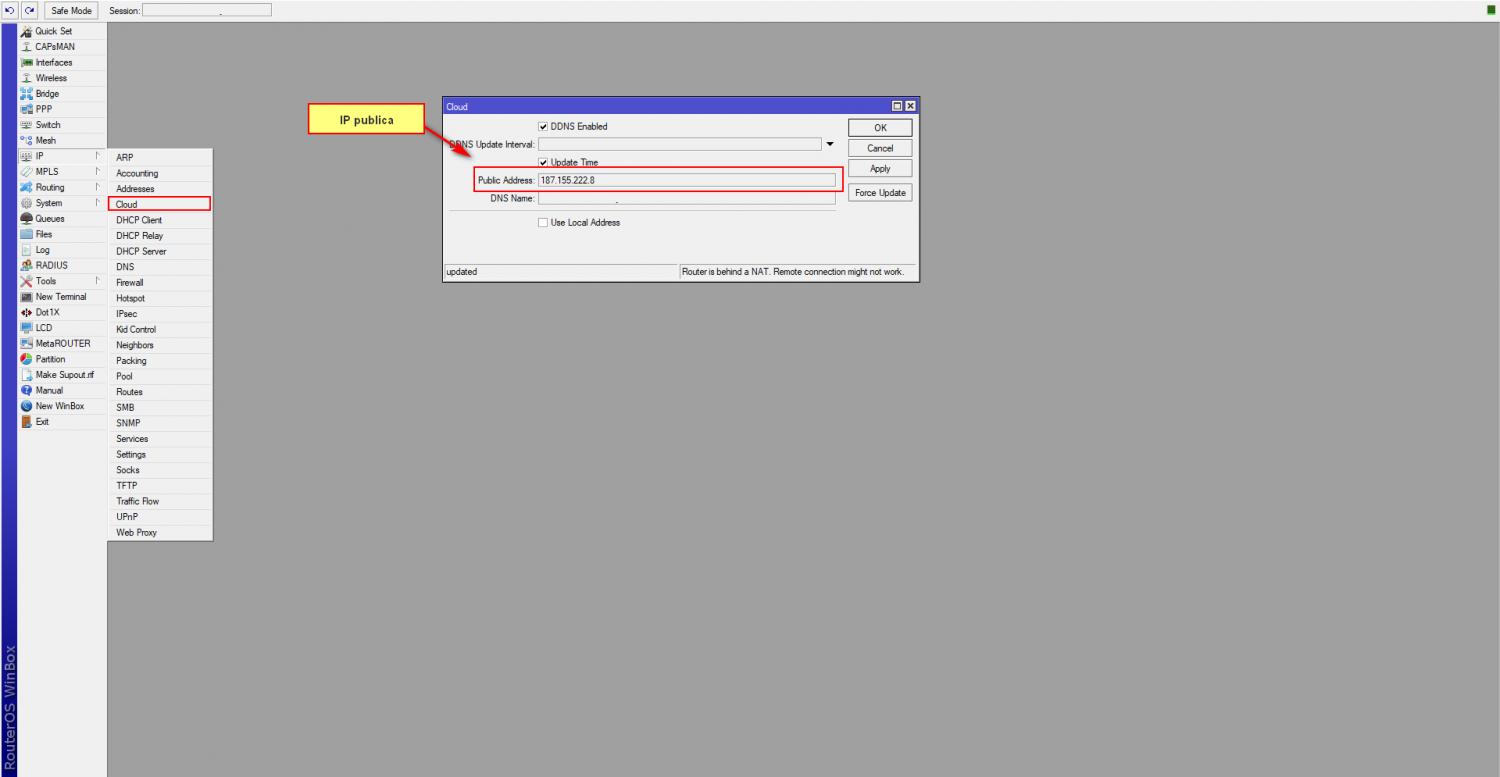This screenshot has height=777, width=1500.
Task: Click Cancel in Cloud dialog
Action: click(880, 148)
